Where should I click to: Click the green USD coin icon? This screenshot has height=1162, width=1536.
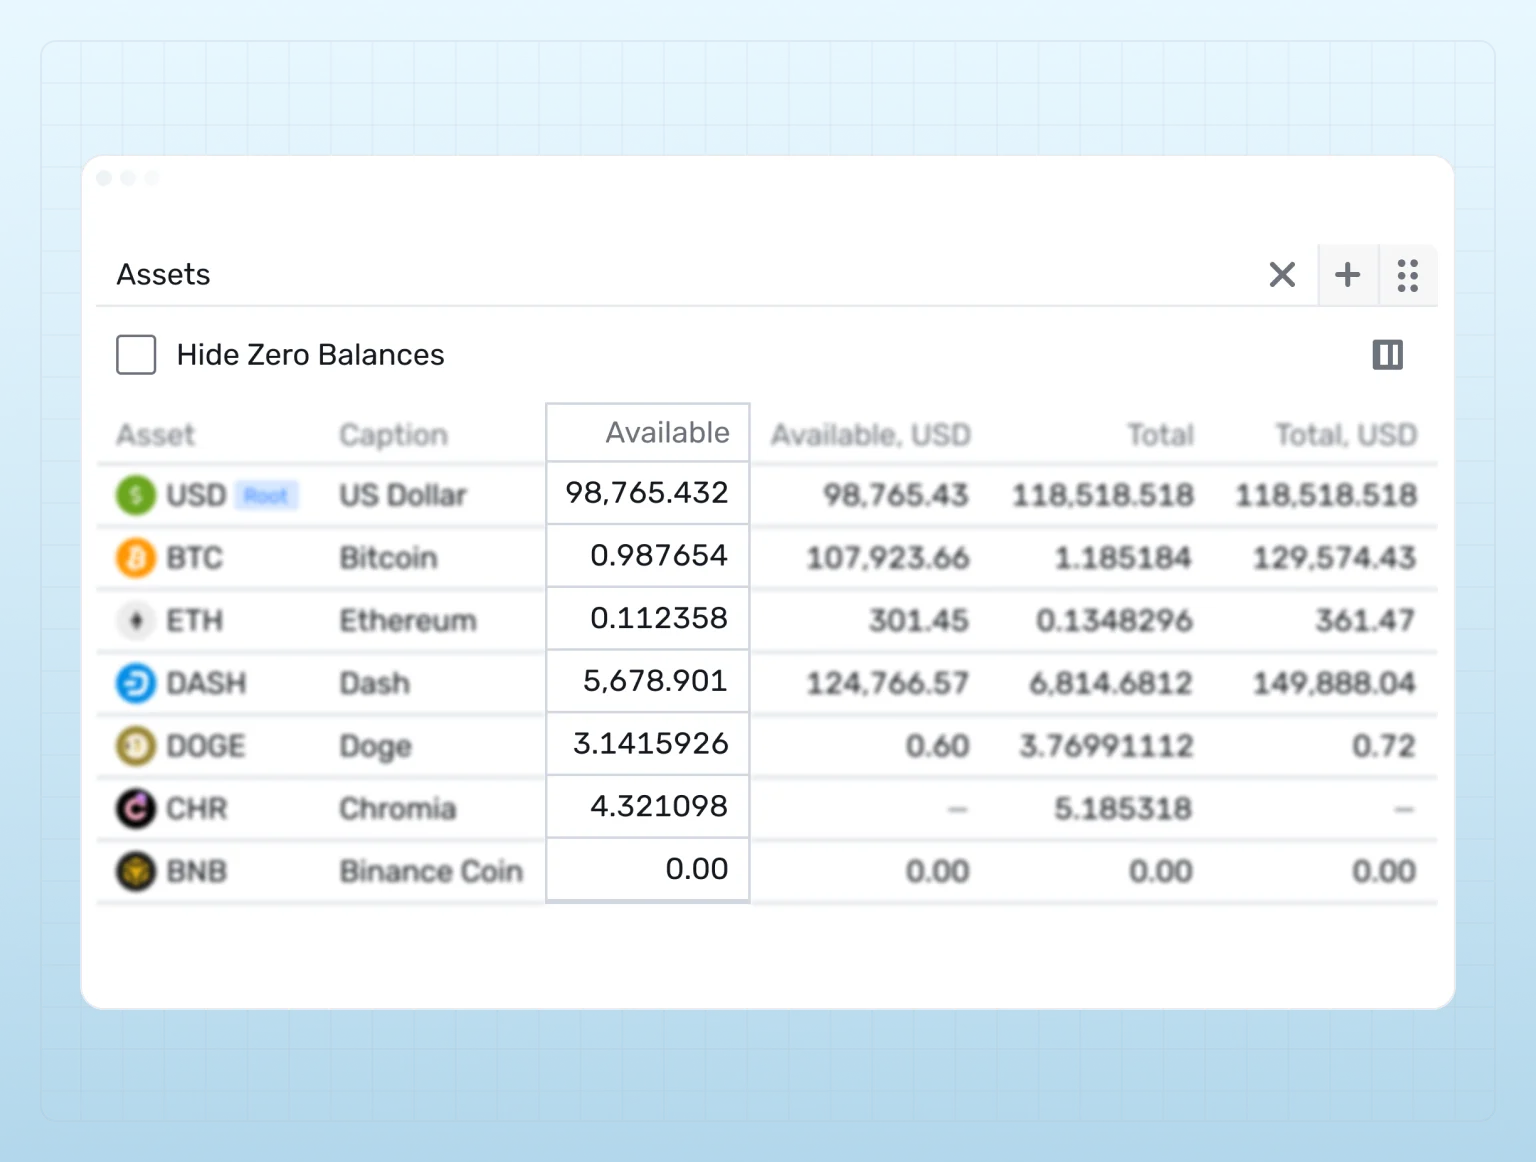(136, 495)
